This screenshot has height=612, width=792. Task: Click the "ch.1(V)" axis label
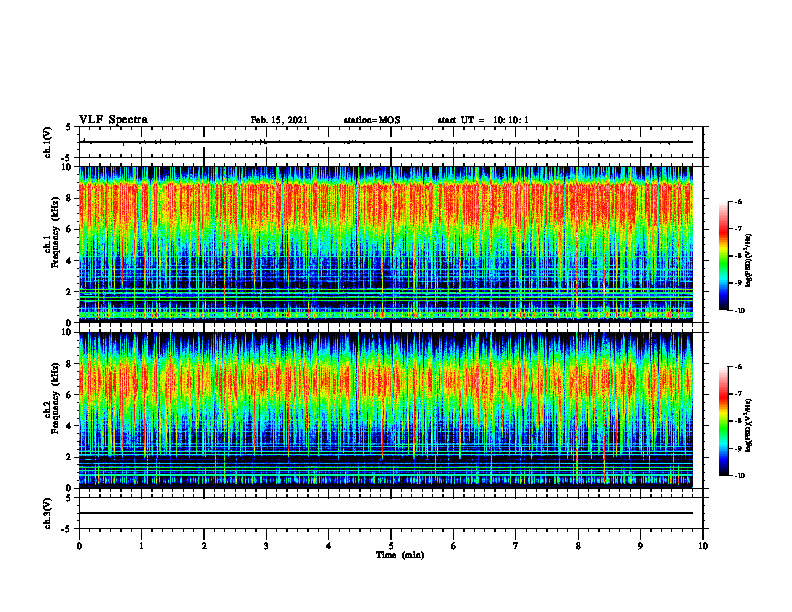click(x=47, y=142)
